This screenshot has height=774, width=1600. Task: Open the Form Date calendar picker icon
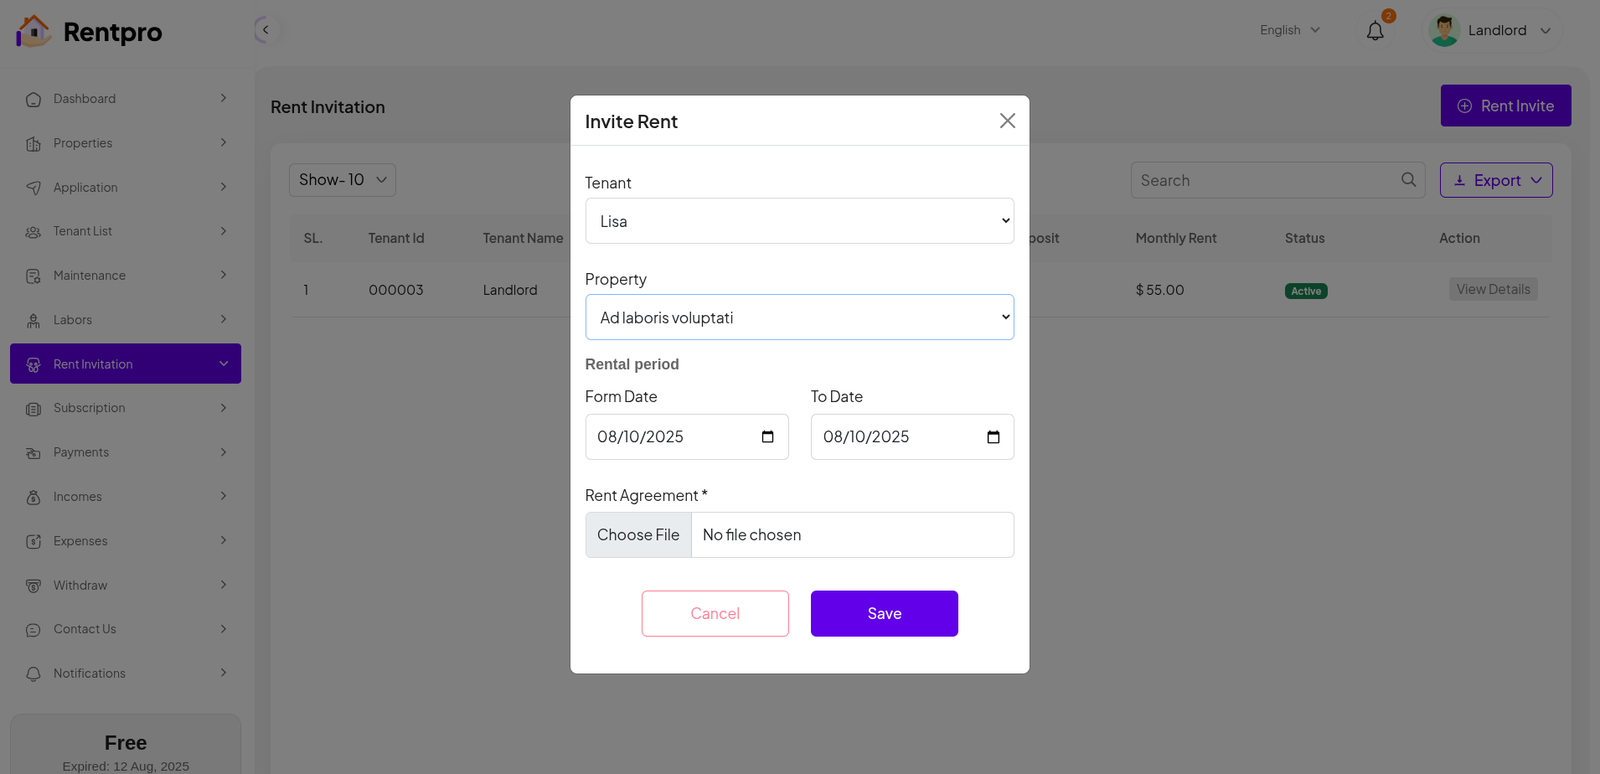coord(767,437)
